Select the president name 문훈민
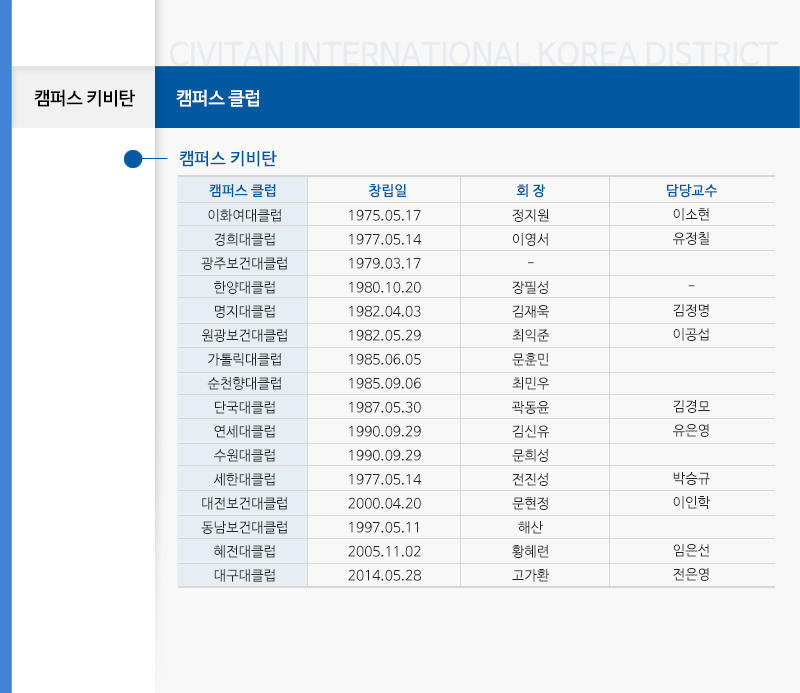The width and height of the screenshot is (800, 693). tap(531, 359)
